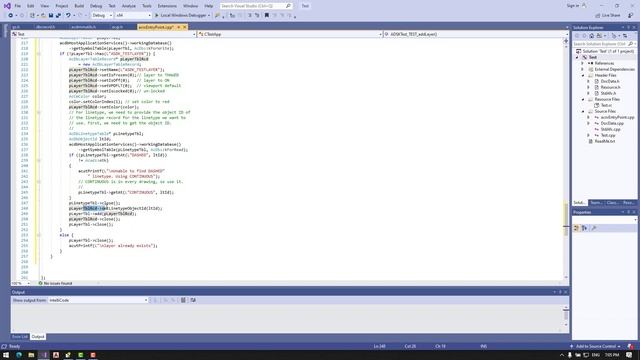The width and height of the screenshot is (640, 360).
Task: Click the Open File toolbar icon
Action: coord(44,16)
